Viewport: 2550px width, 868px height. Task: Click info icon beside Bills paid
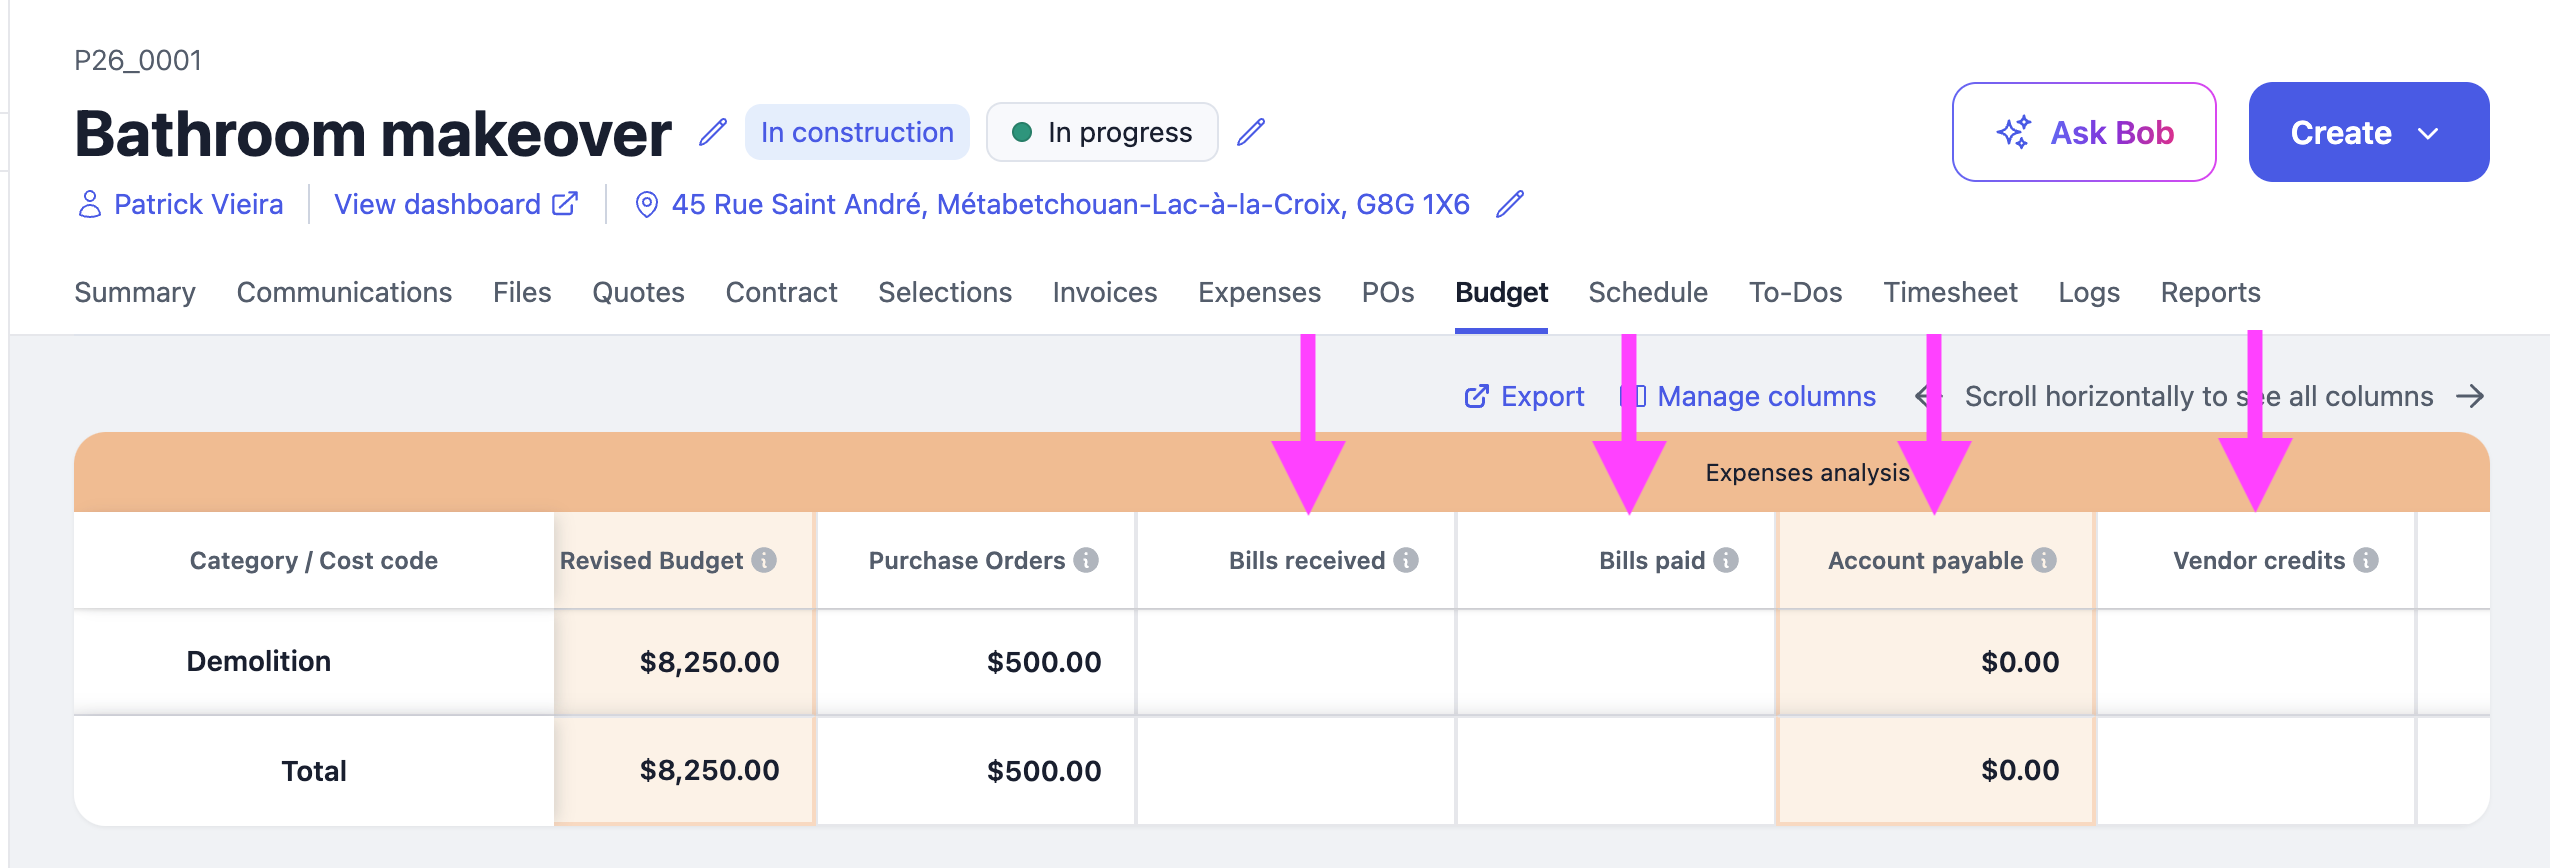[x=1726, y=560]
